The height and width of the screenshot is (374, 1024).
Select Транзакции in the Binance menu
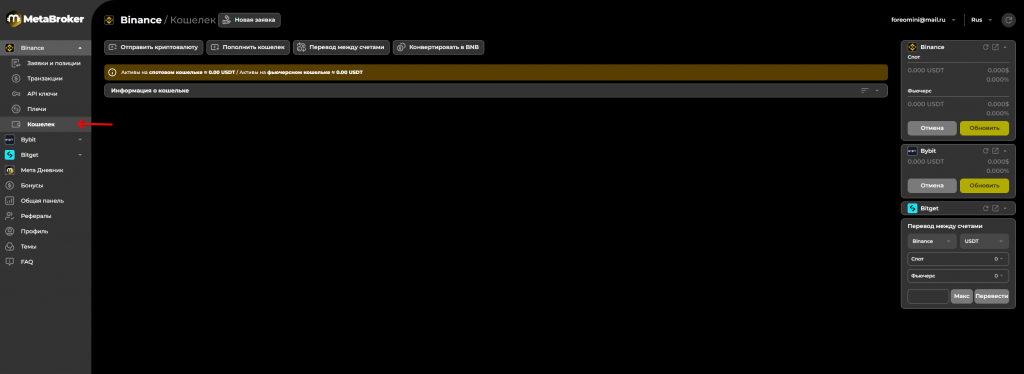pyautogui.click(x=46, y=78)
